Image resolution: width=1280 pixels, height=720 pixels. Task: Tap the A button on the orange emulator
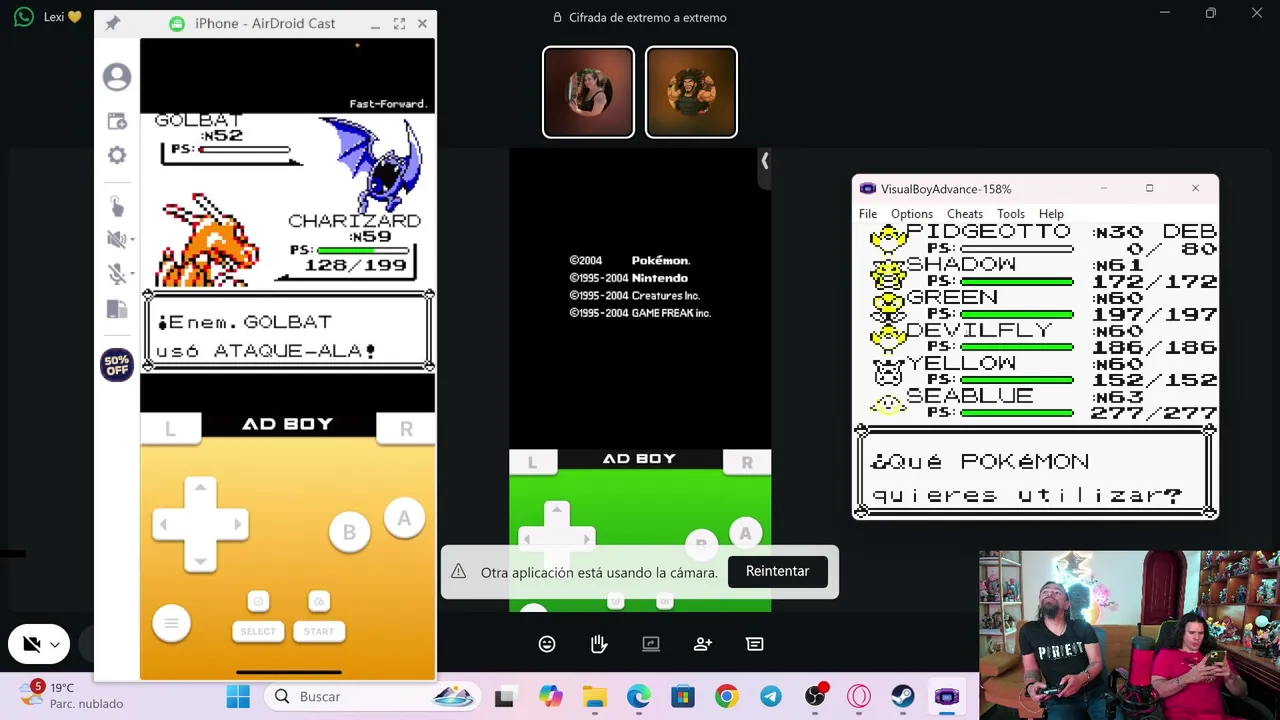point(404,519)
